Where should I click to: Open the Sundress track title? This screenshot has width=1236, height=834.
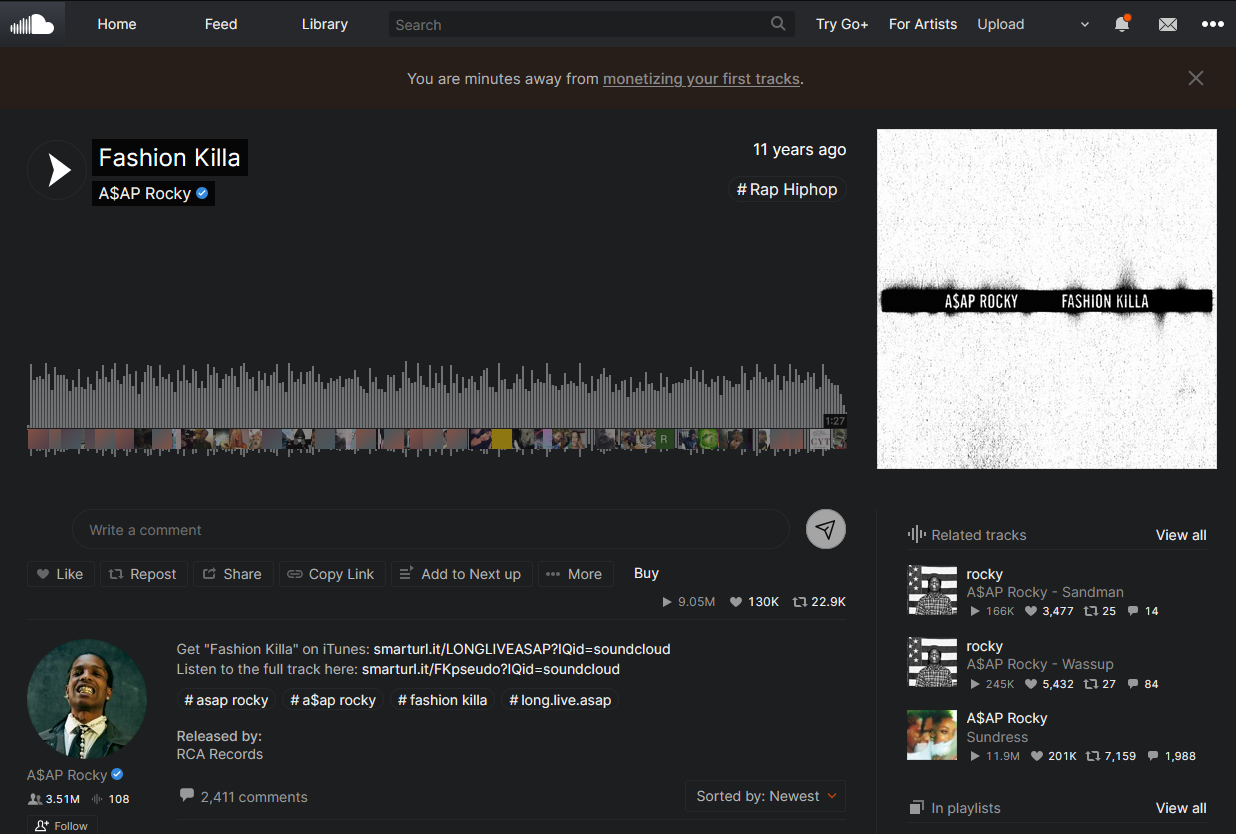tap(997, 737)
